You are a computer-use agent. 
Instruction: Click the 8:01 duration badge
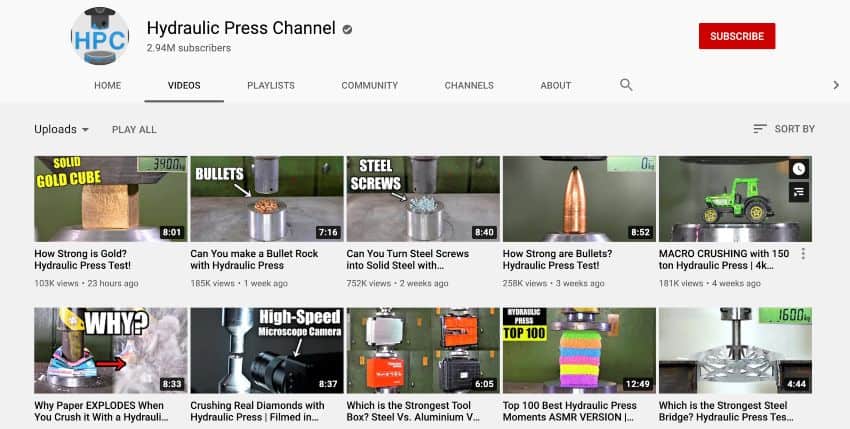coord(172,232)
